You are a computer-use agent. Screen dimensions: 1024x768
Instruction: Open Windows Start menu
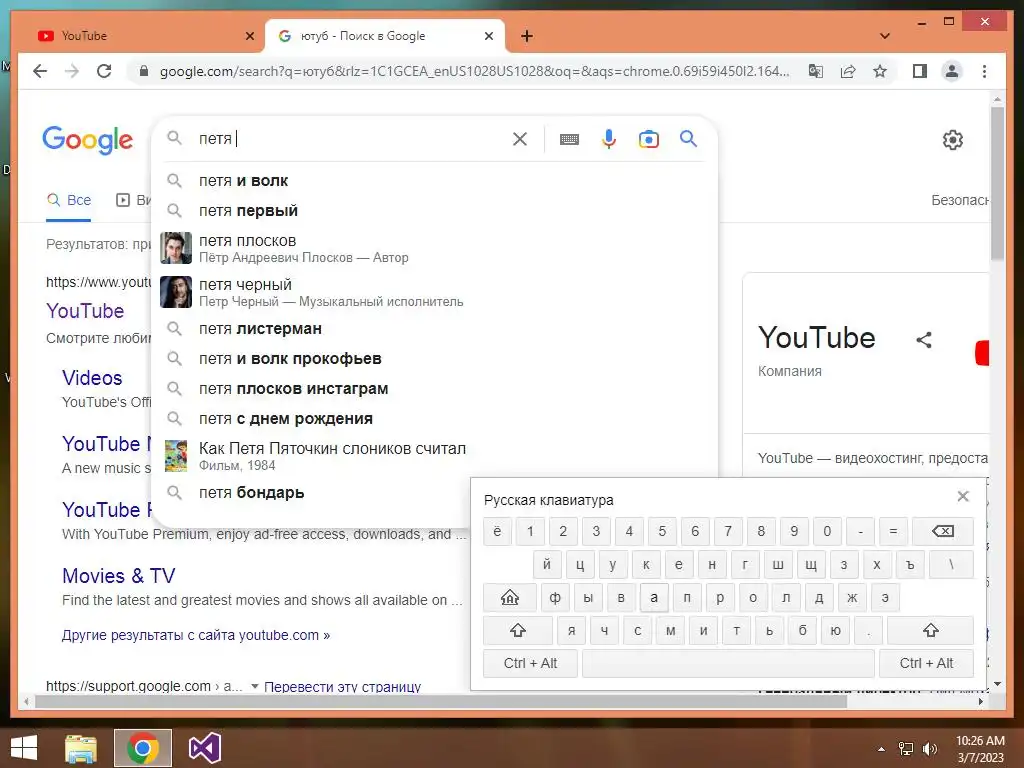click(24, 748)
